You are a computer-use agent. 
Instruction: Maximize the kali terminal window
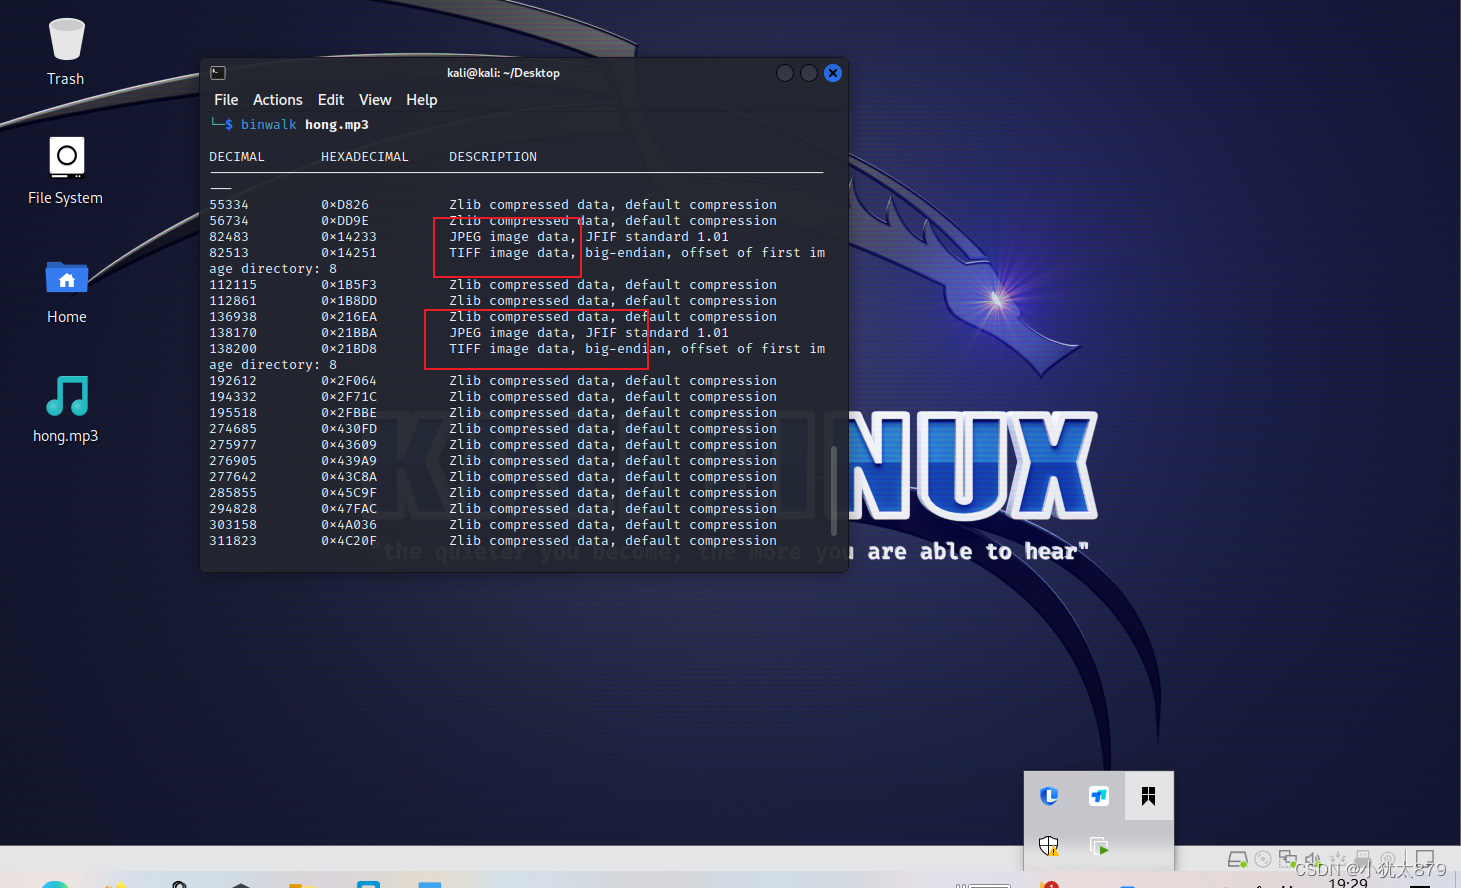coord(809,73)
